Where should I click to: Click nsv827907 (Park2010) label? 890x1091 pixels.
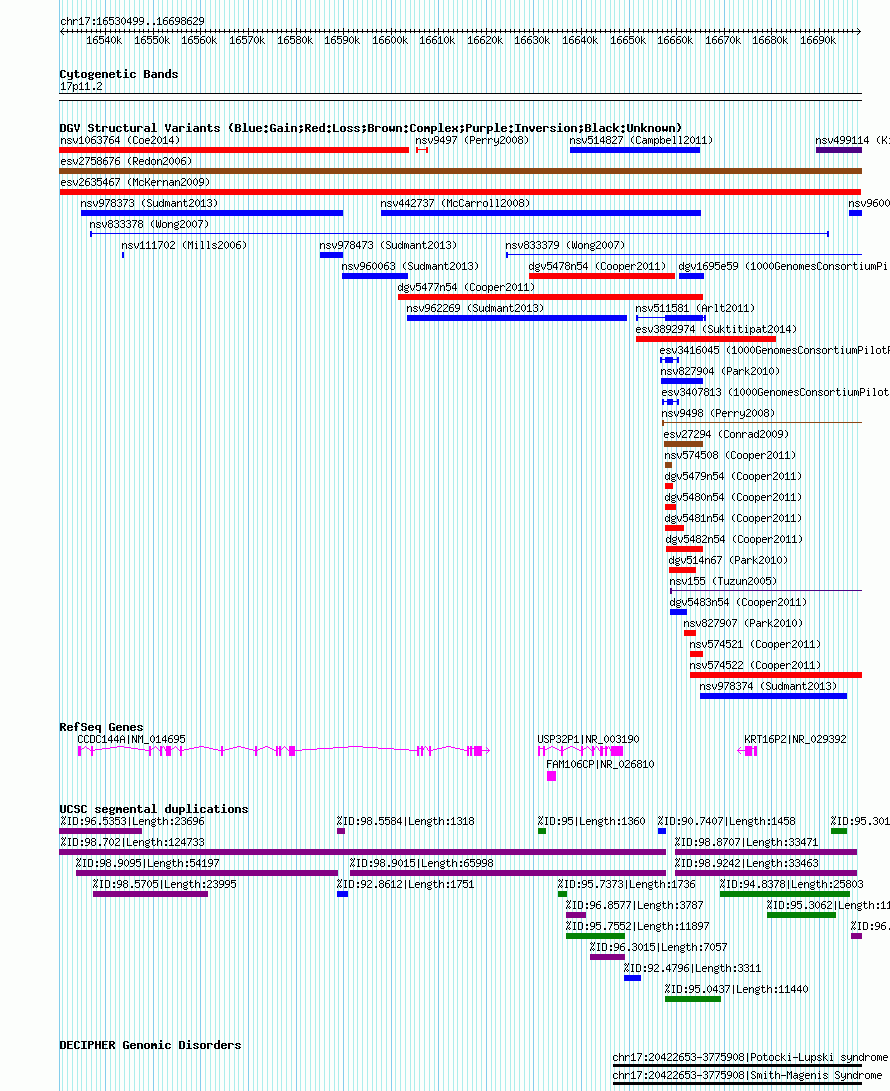click(743, 623)
